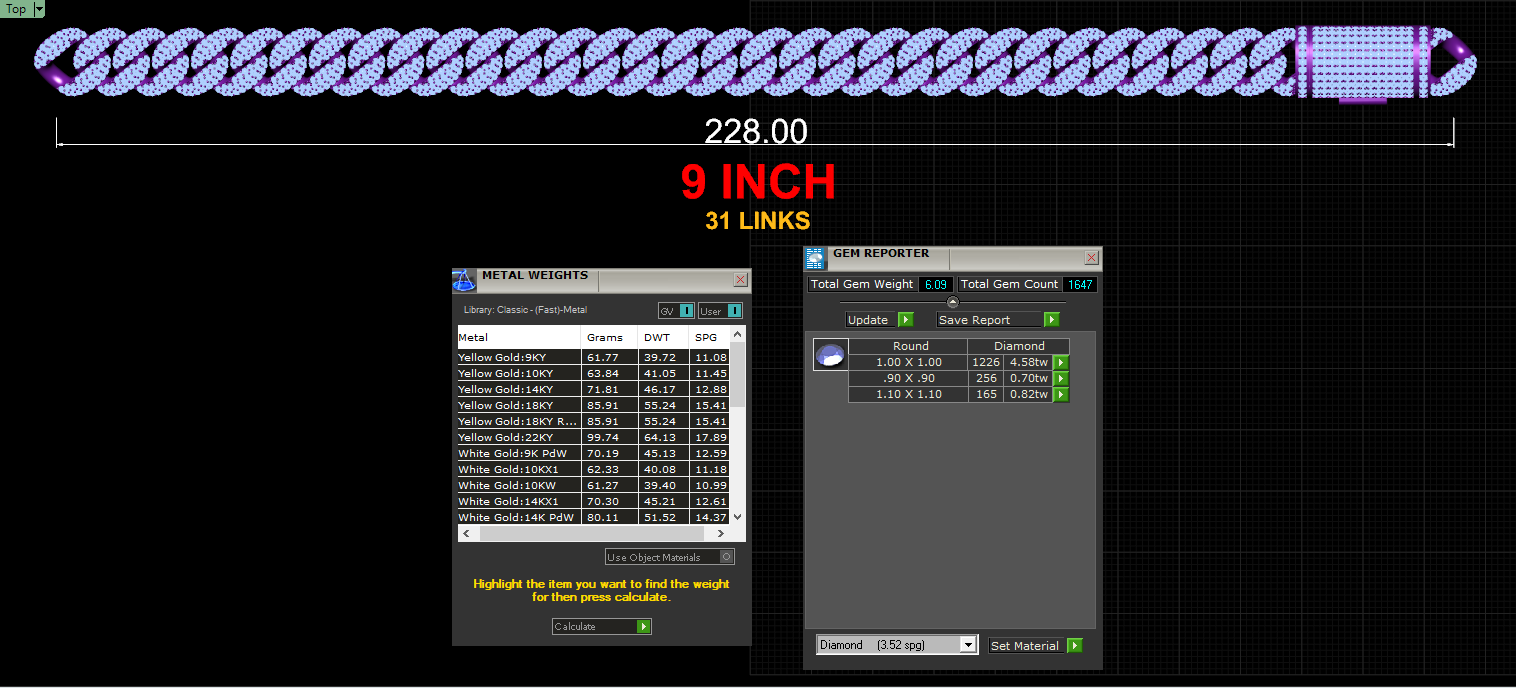Image resolution: width=1516 pixels, height=688 pixels.
Task: Click the metal list vertical scrollbar down arrow
Action: tap(738, 517)
